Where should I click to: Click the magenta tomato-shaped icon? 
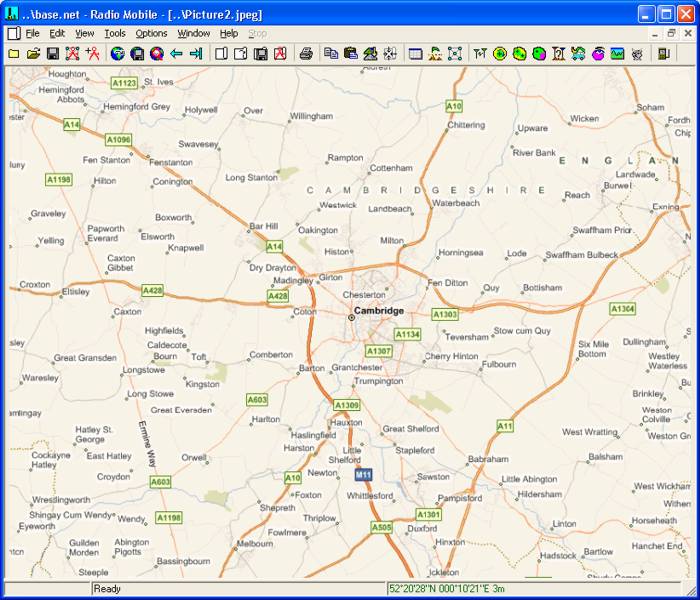point(598,54)
